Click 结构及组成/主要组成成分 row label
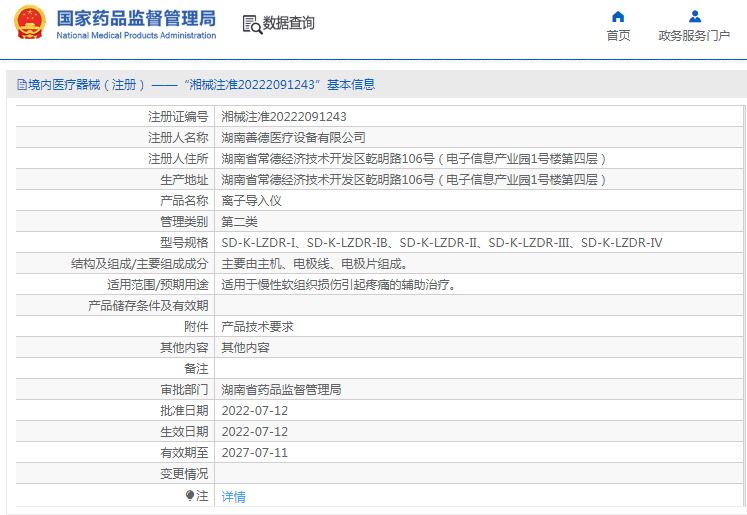The width and height of the screenshot is (747, 515). [140, 264]
